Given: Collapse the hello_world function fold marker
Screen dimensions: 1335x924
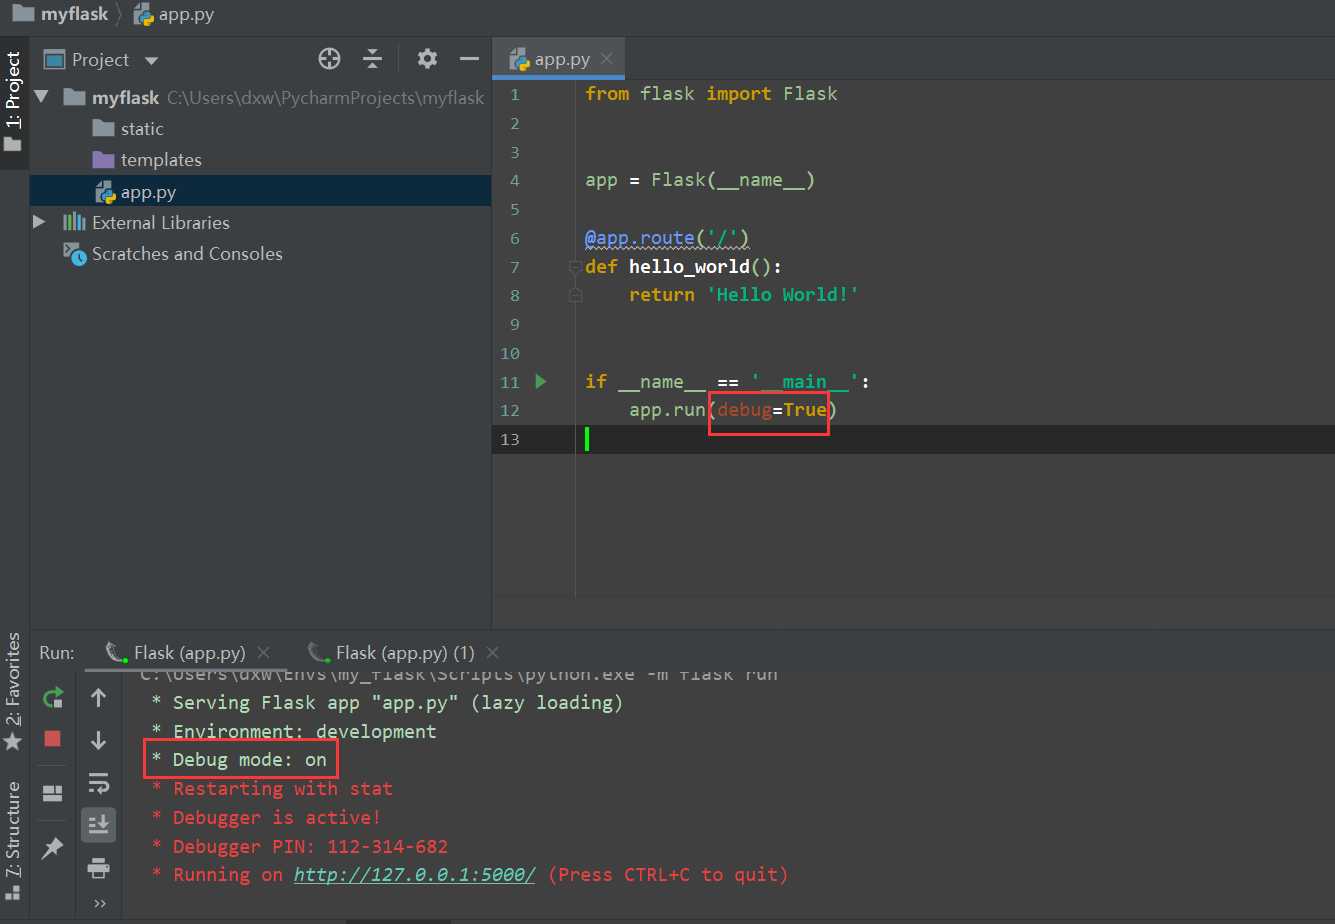Looking at the screenshot, I should pos(575,267).
